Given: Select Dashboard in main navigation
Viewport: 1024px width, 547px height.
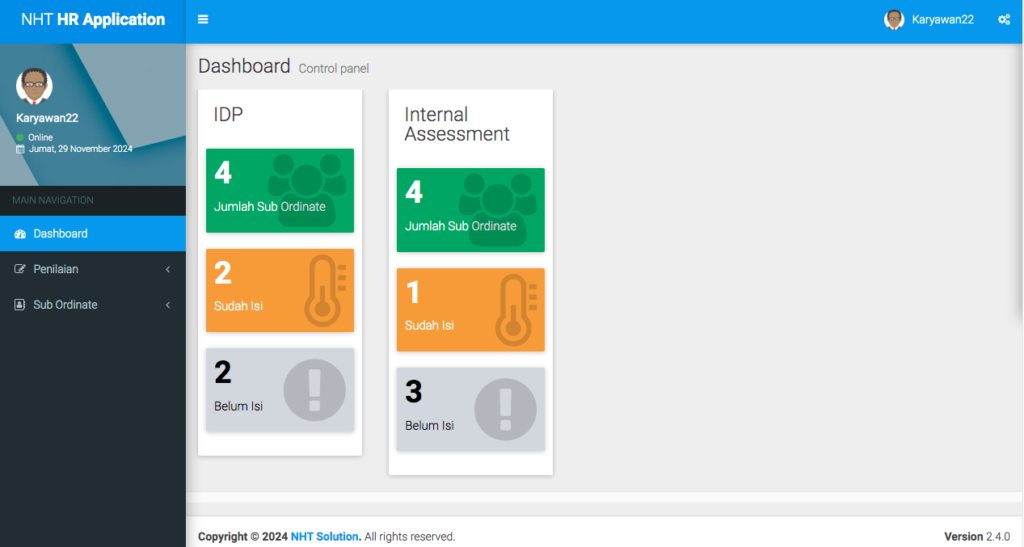Looking at the screenshot, I should click(60, 234).
